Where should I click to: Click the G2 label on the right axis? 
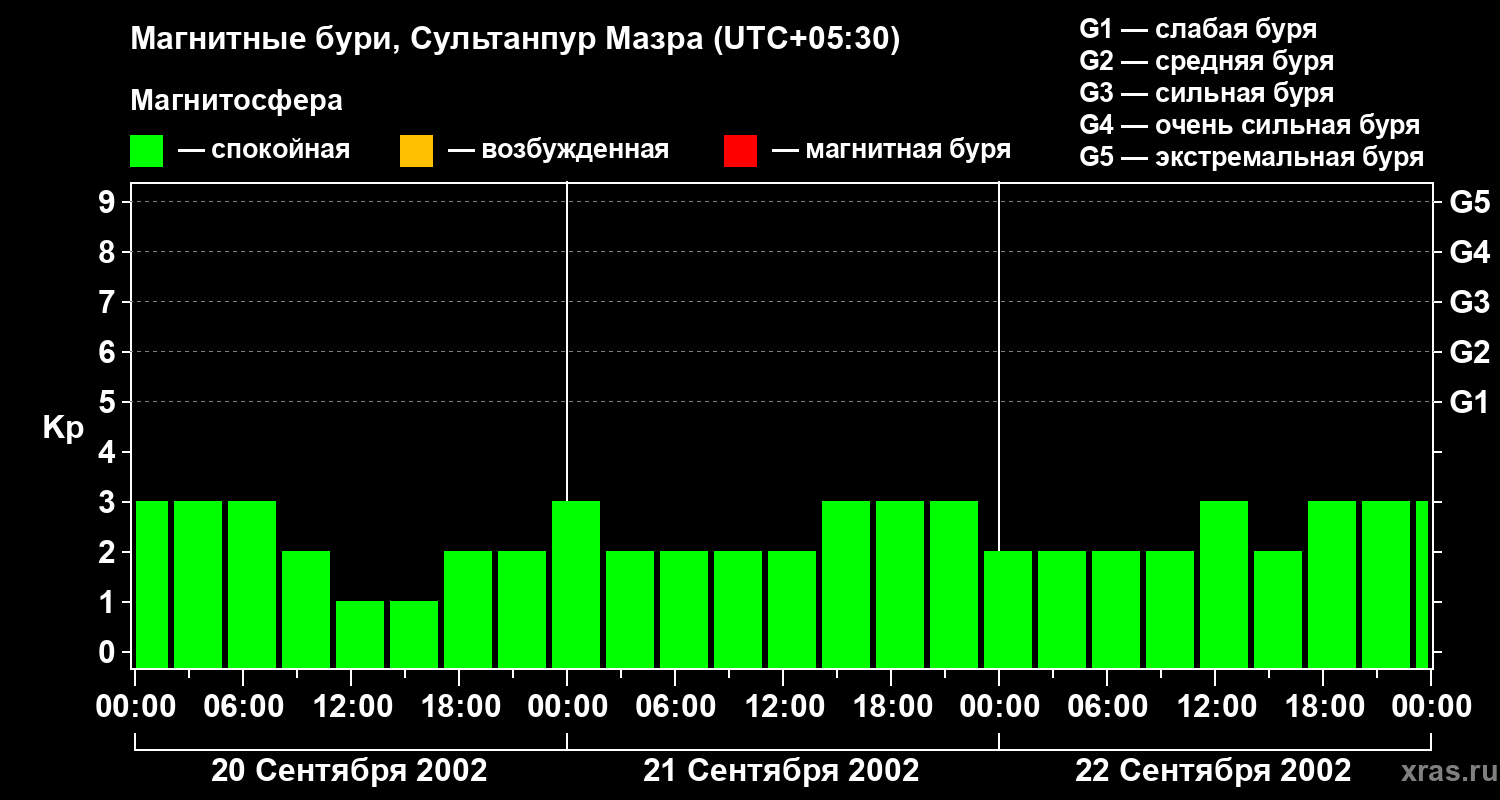[x=1469, y=353]
